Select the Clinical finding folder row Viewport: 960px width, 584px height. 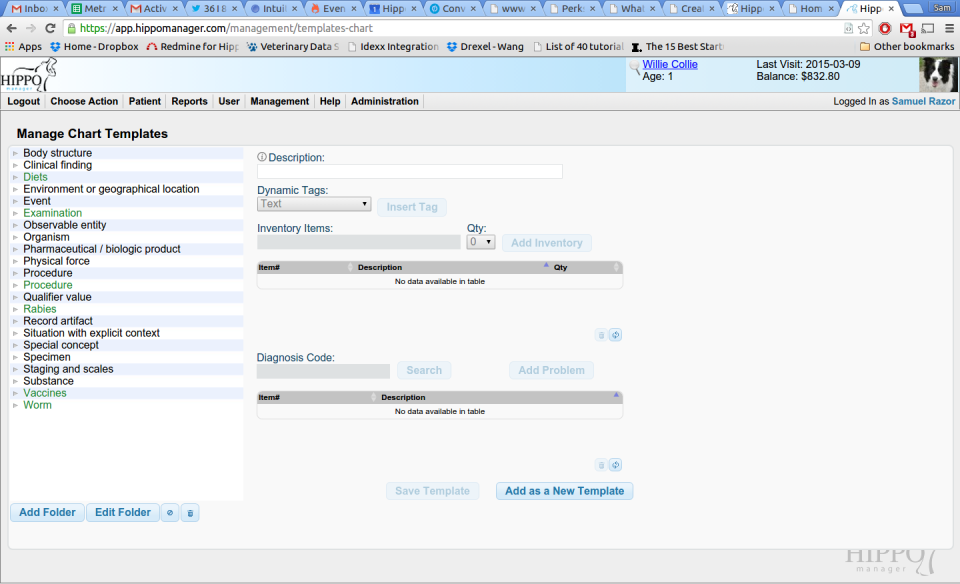pos(127,165)
